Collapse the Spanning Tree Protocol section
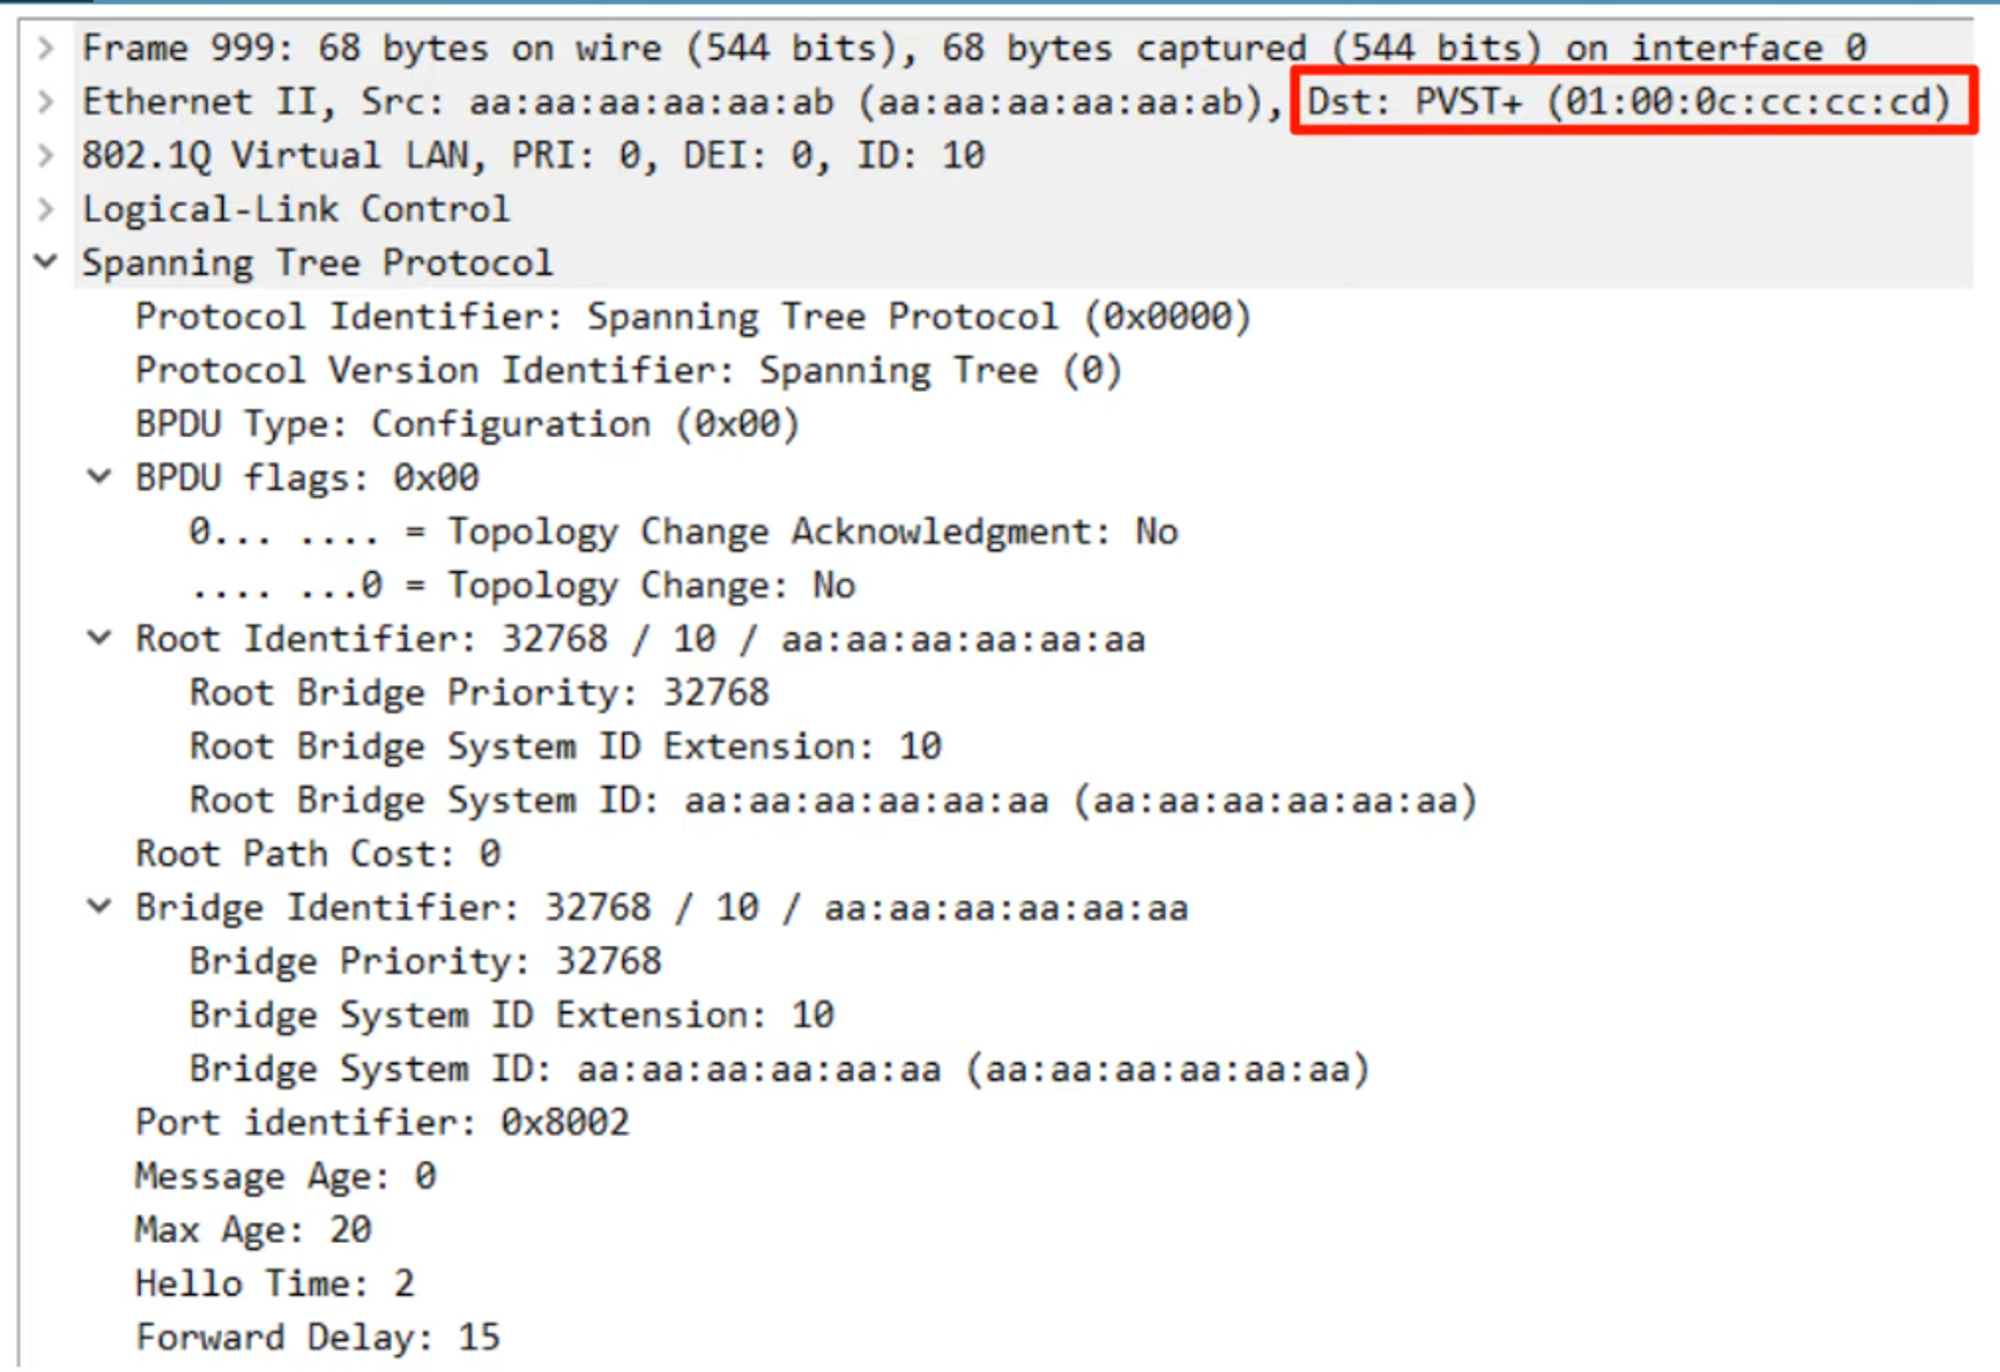 tap(45, 262)
